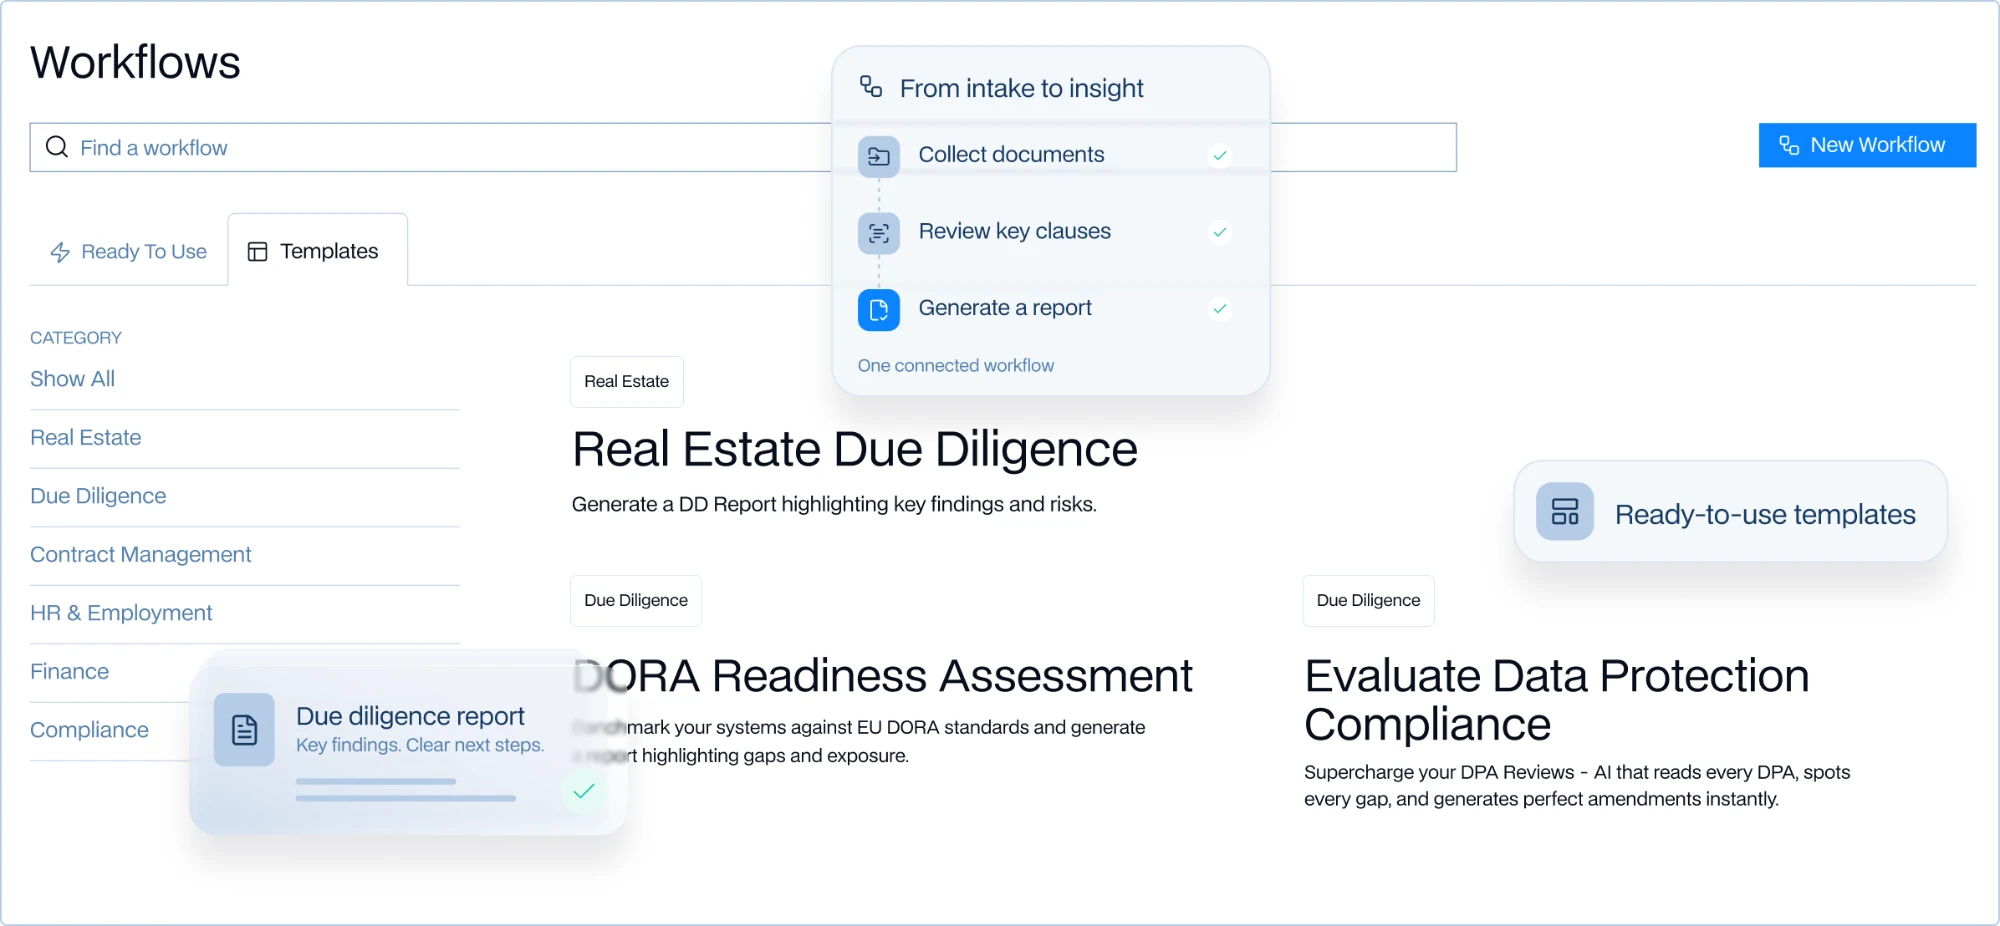
Task: Click 'Generate a DD Report highlighting key findings' description
Action: click(834, 504)
